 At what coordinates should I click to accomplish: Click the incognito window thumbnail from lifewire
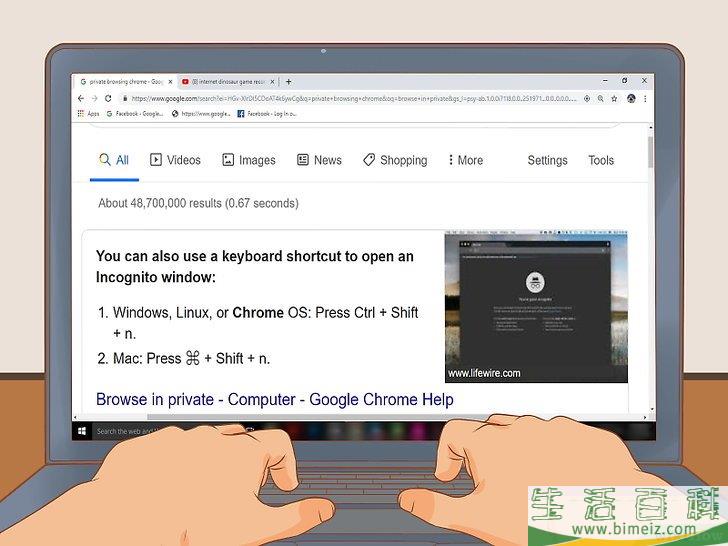point(536,308)
